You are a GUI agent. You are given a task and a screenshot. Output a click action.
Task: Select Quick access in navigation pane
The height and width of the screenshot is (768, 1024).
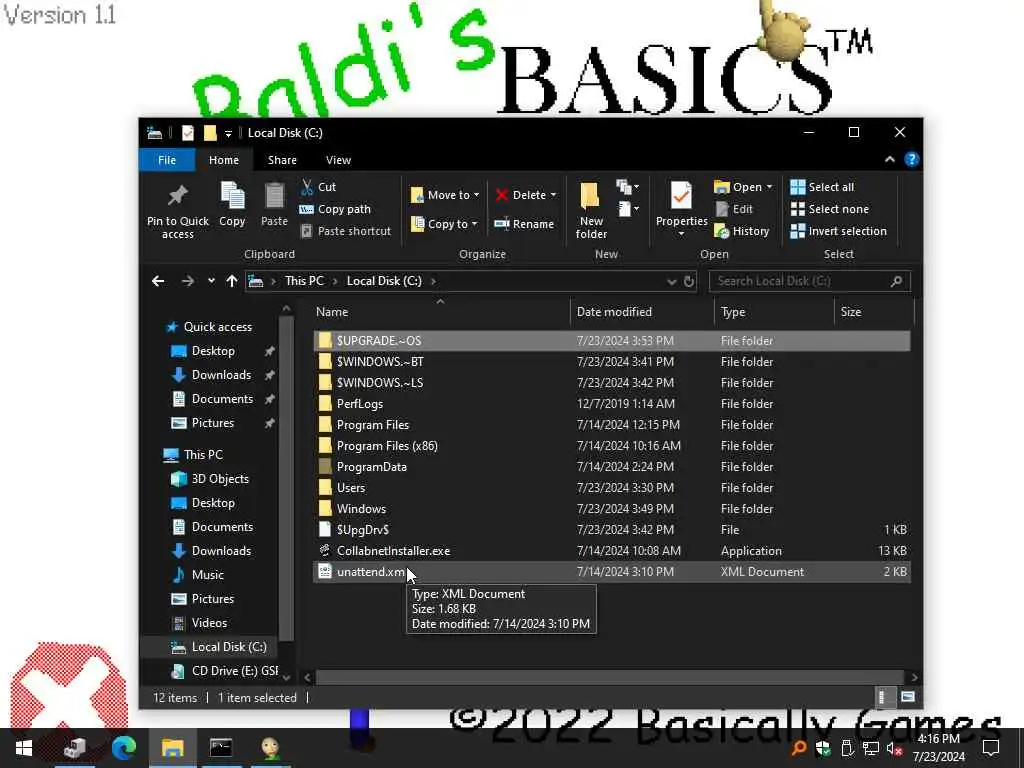(x=217, y=327)
